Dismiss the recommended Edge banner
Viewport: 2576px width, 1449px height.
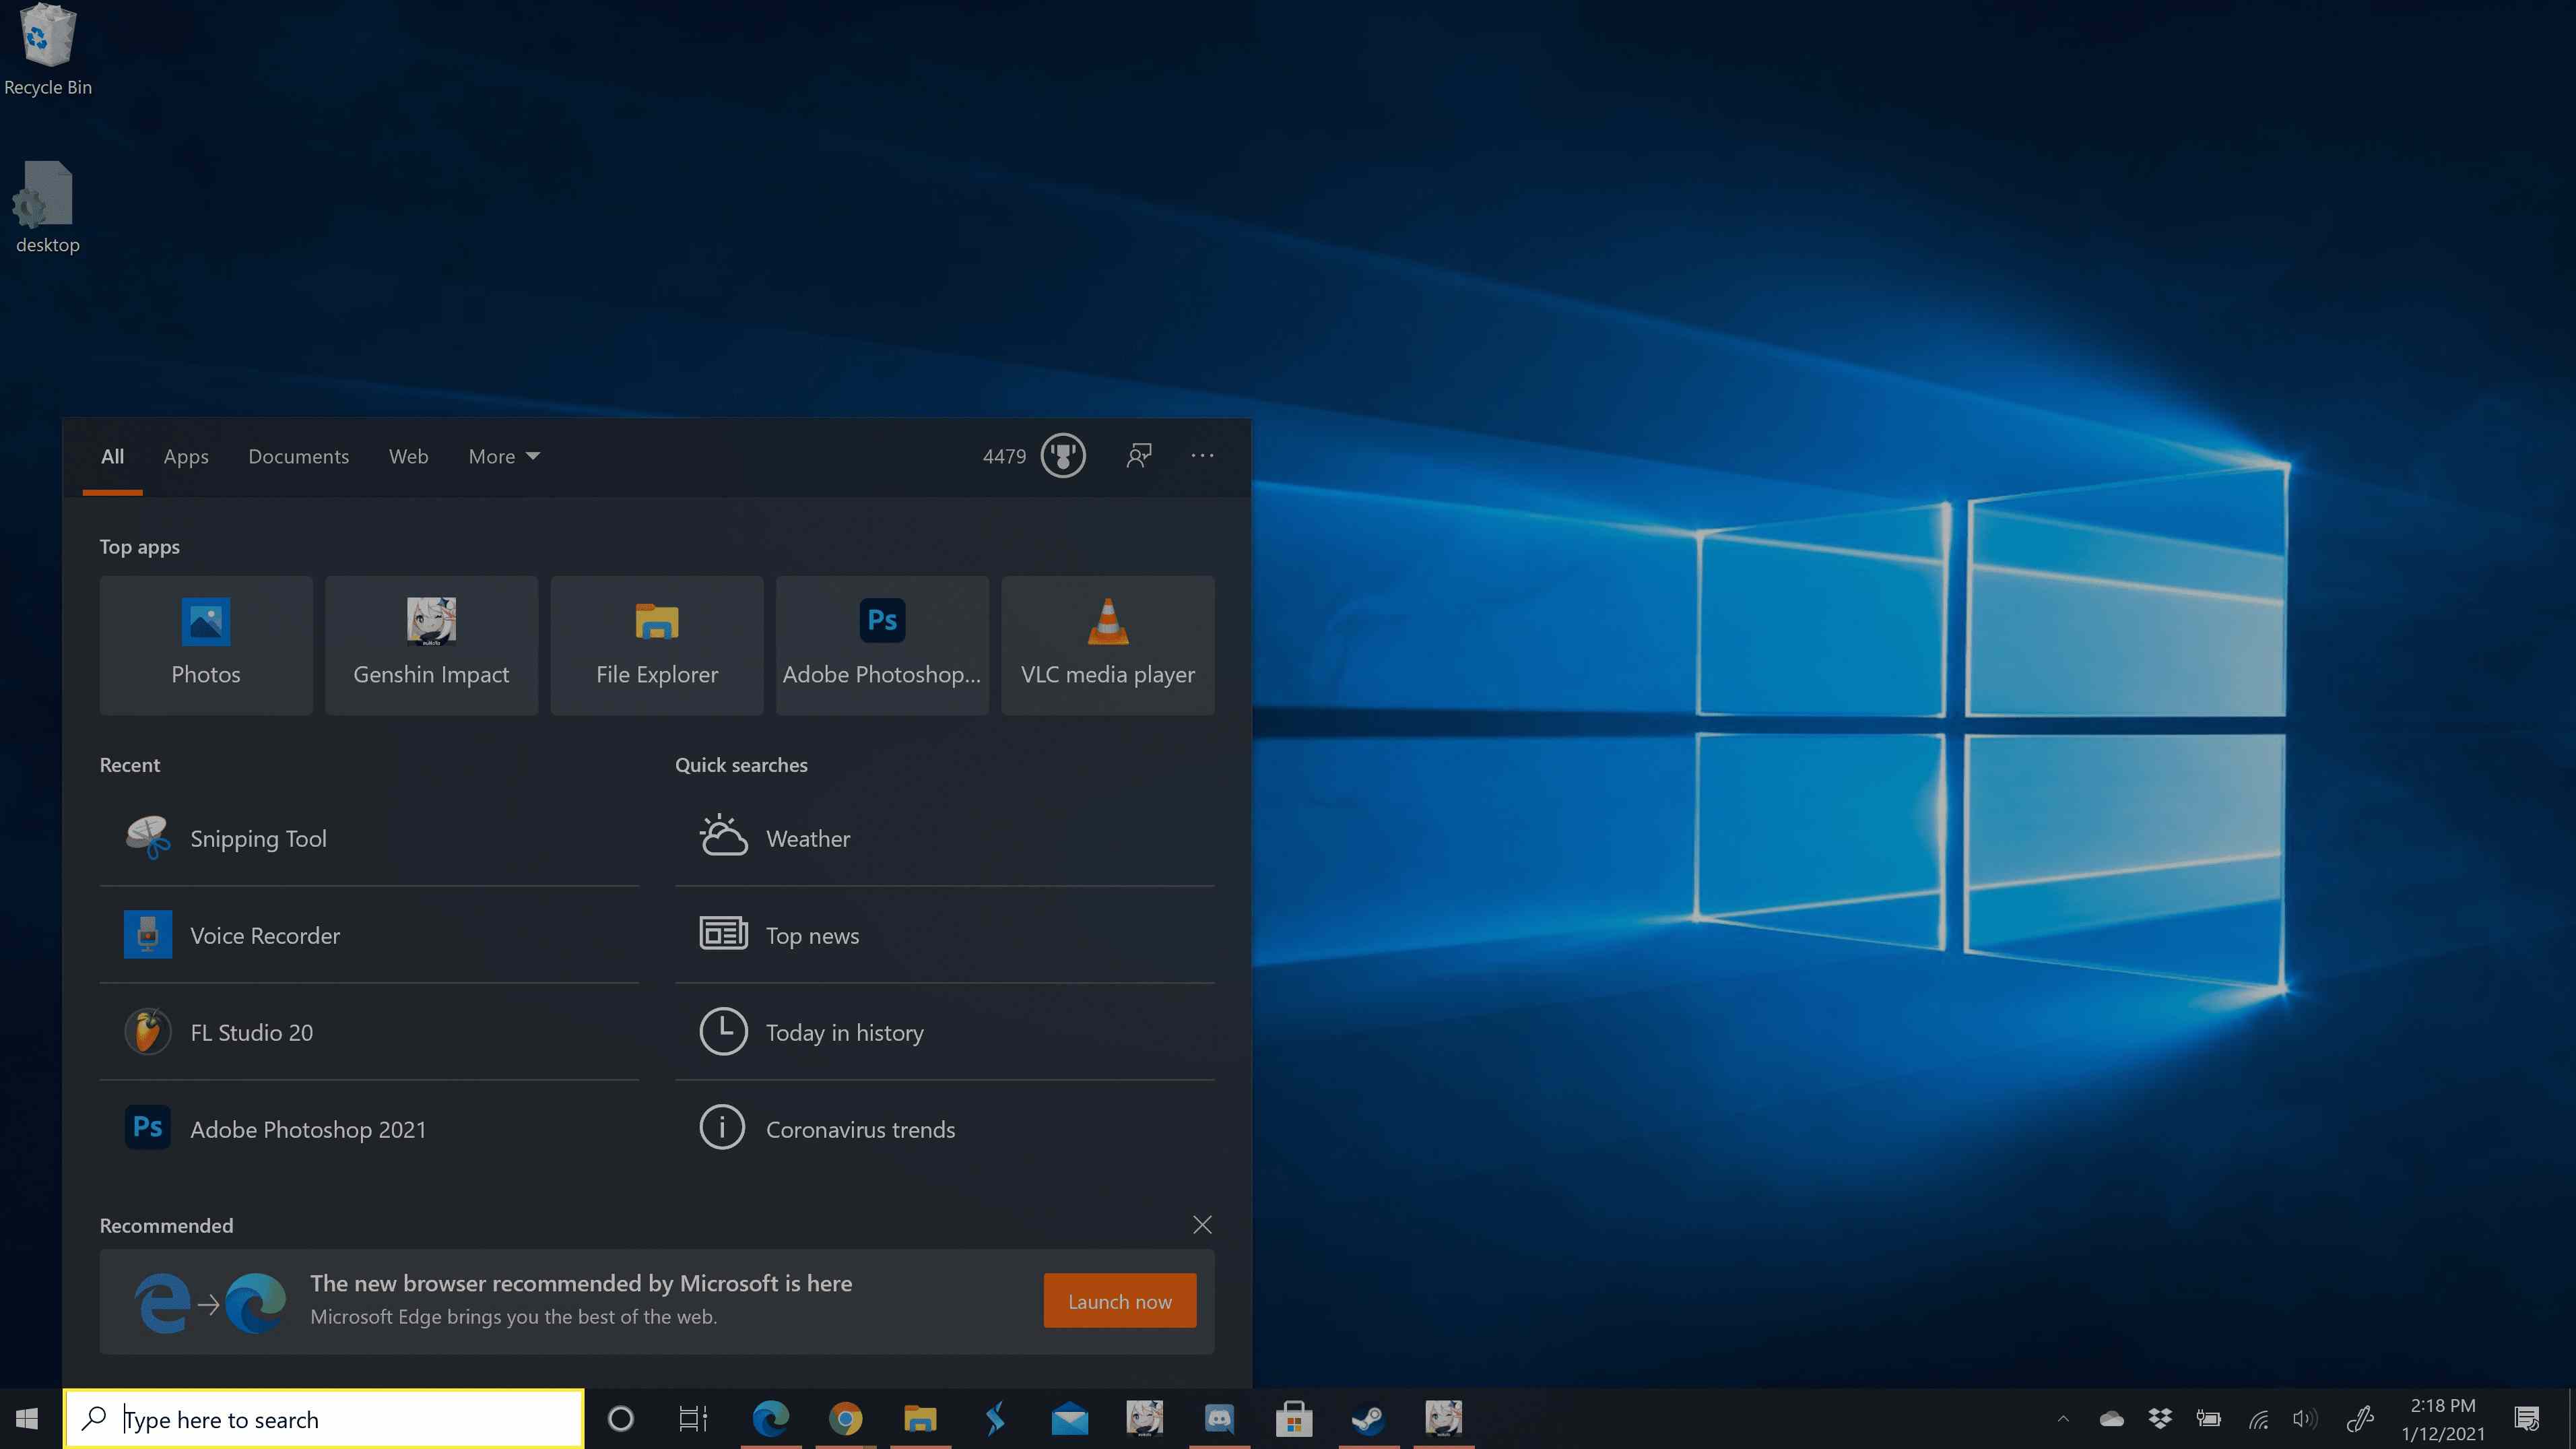[x=1201, y=1224]
